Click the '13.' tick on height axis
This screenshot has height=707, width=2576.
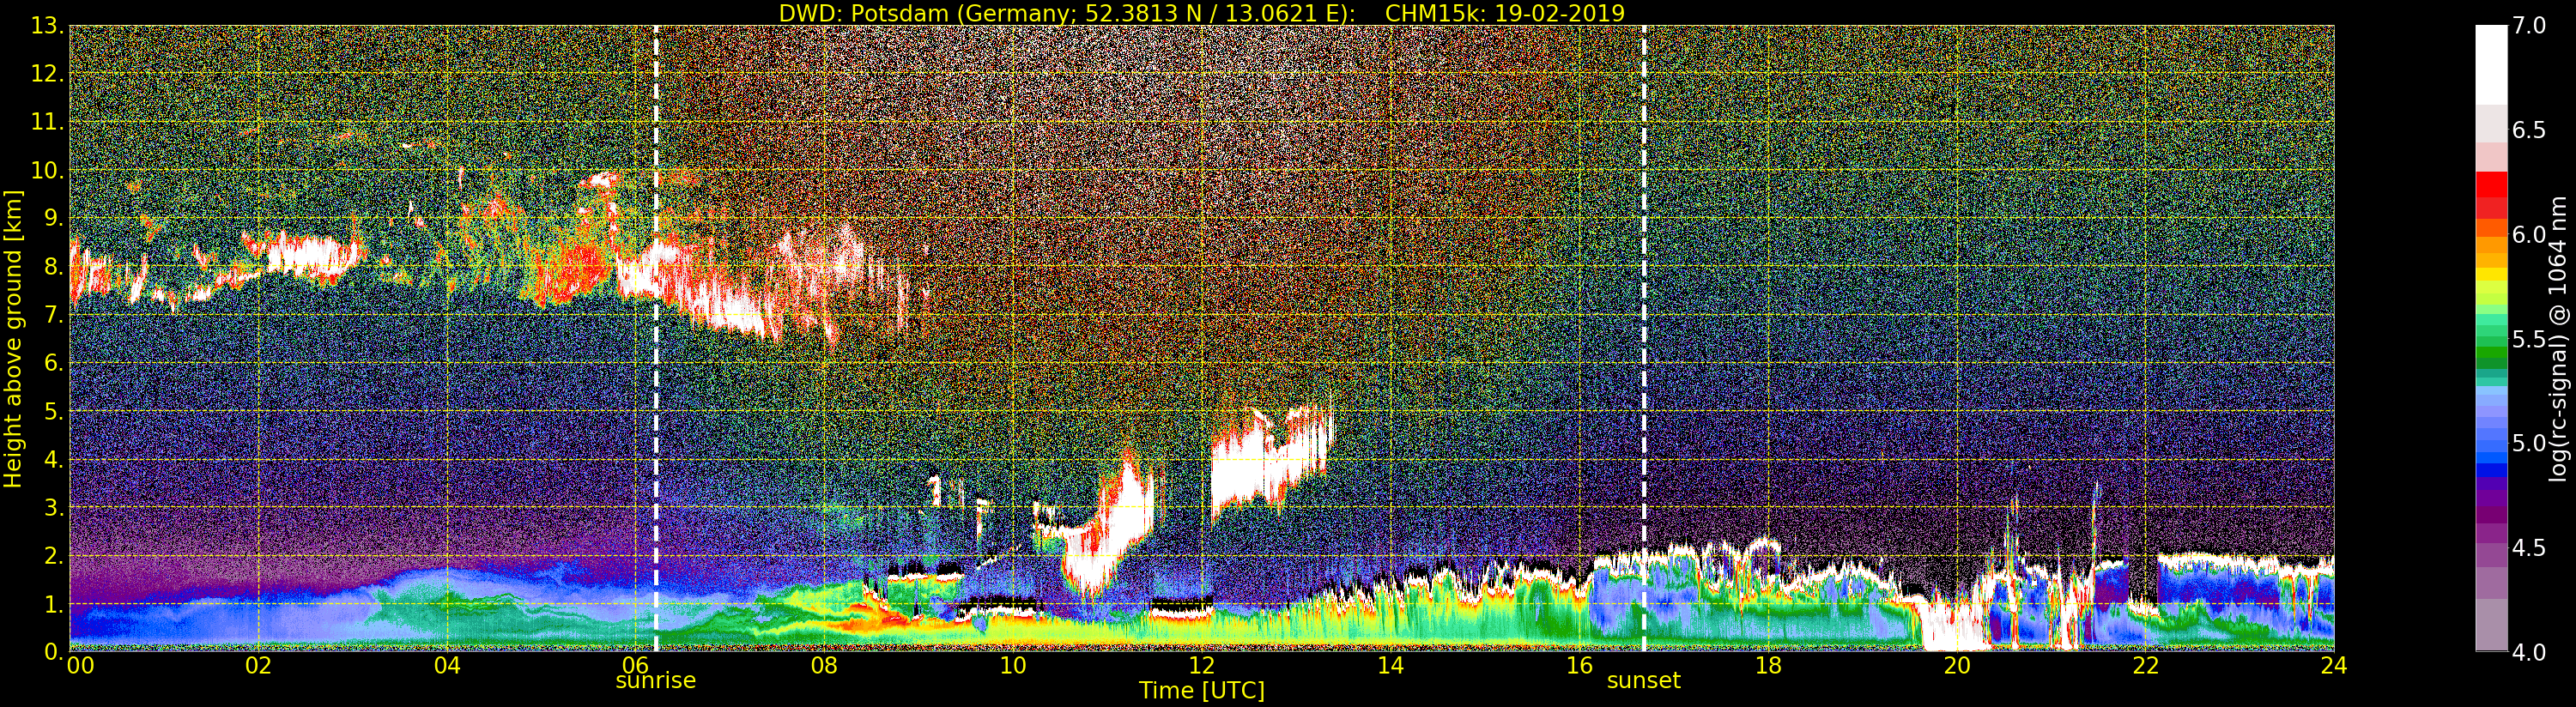point(47,26)
